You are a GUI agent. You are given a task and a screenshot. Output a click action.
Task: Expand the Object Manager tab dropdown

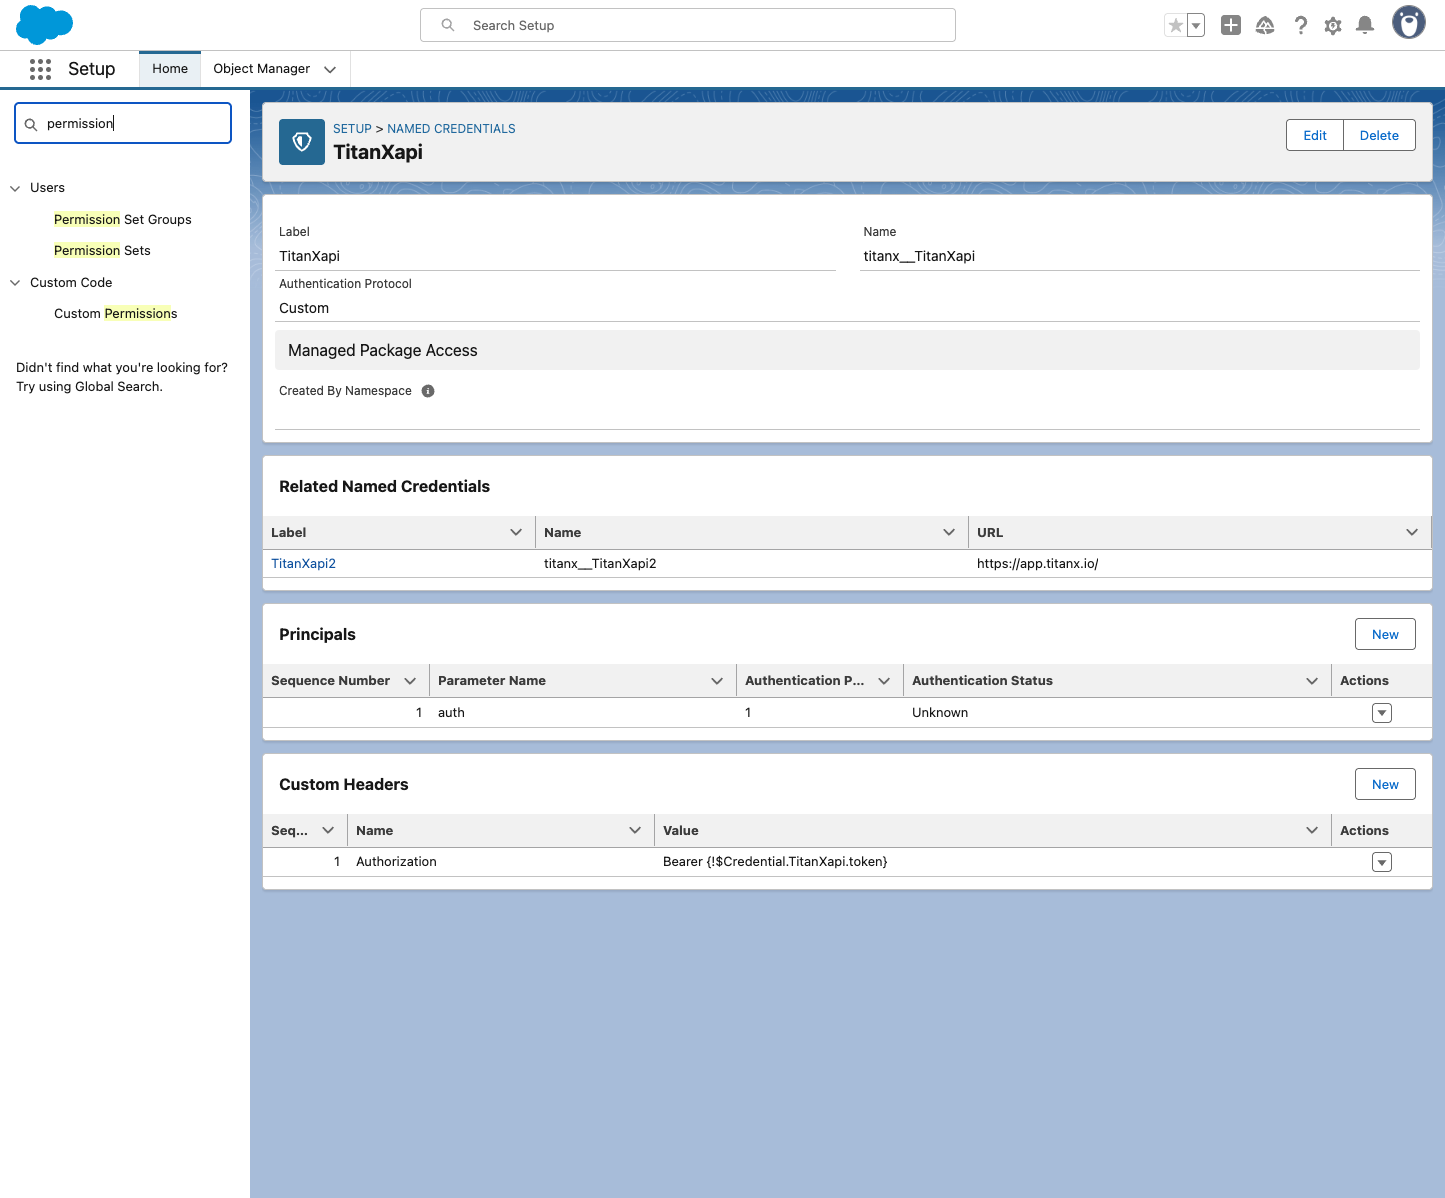pos(330,69)
